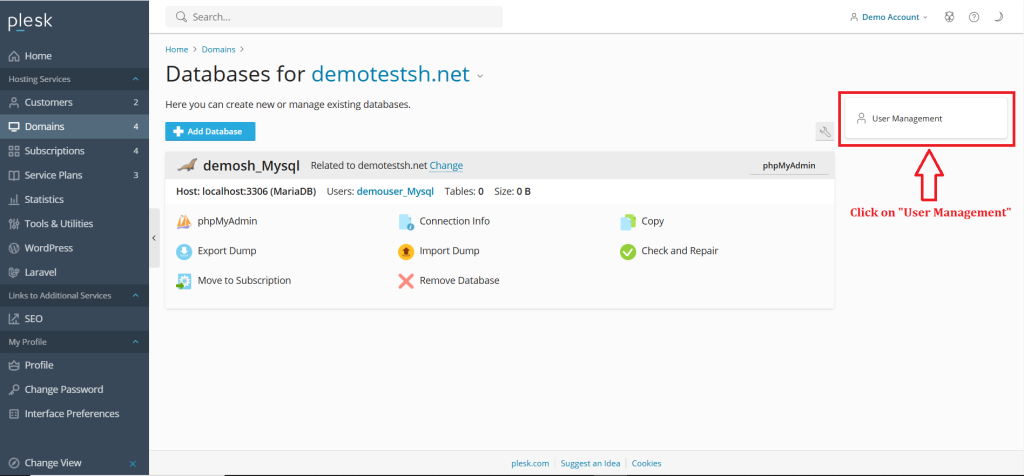Open the Service Plans menu item
This screenshot has width=1024, height=476.
(74, 175)
